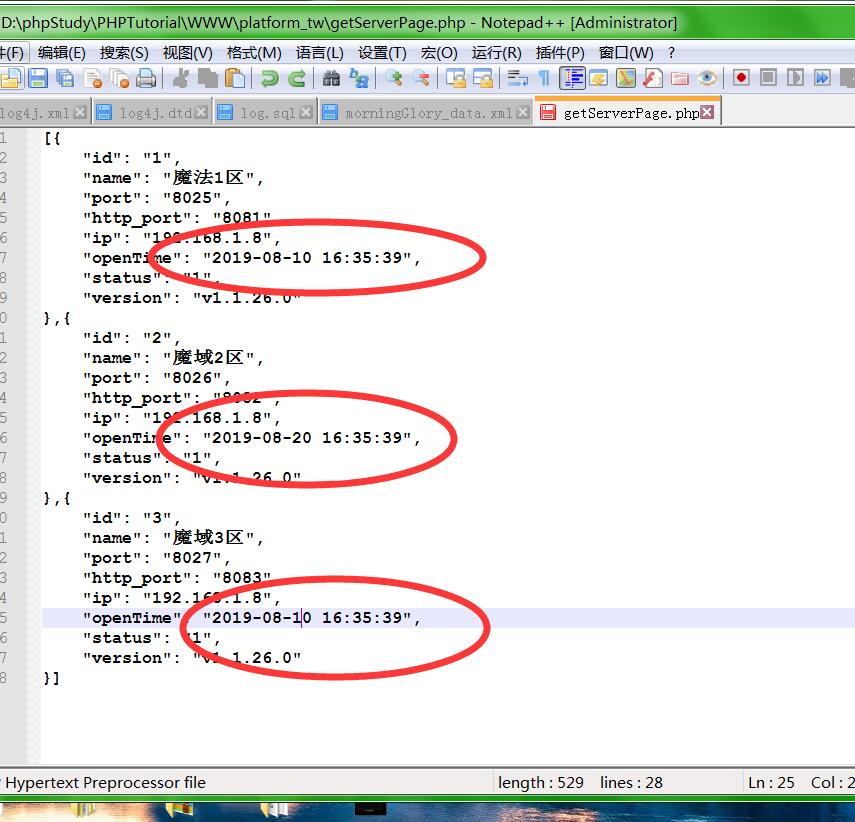Click the Save All icon
The image size is (855, 822).
(65, 78)
